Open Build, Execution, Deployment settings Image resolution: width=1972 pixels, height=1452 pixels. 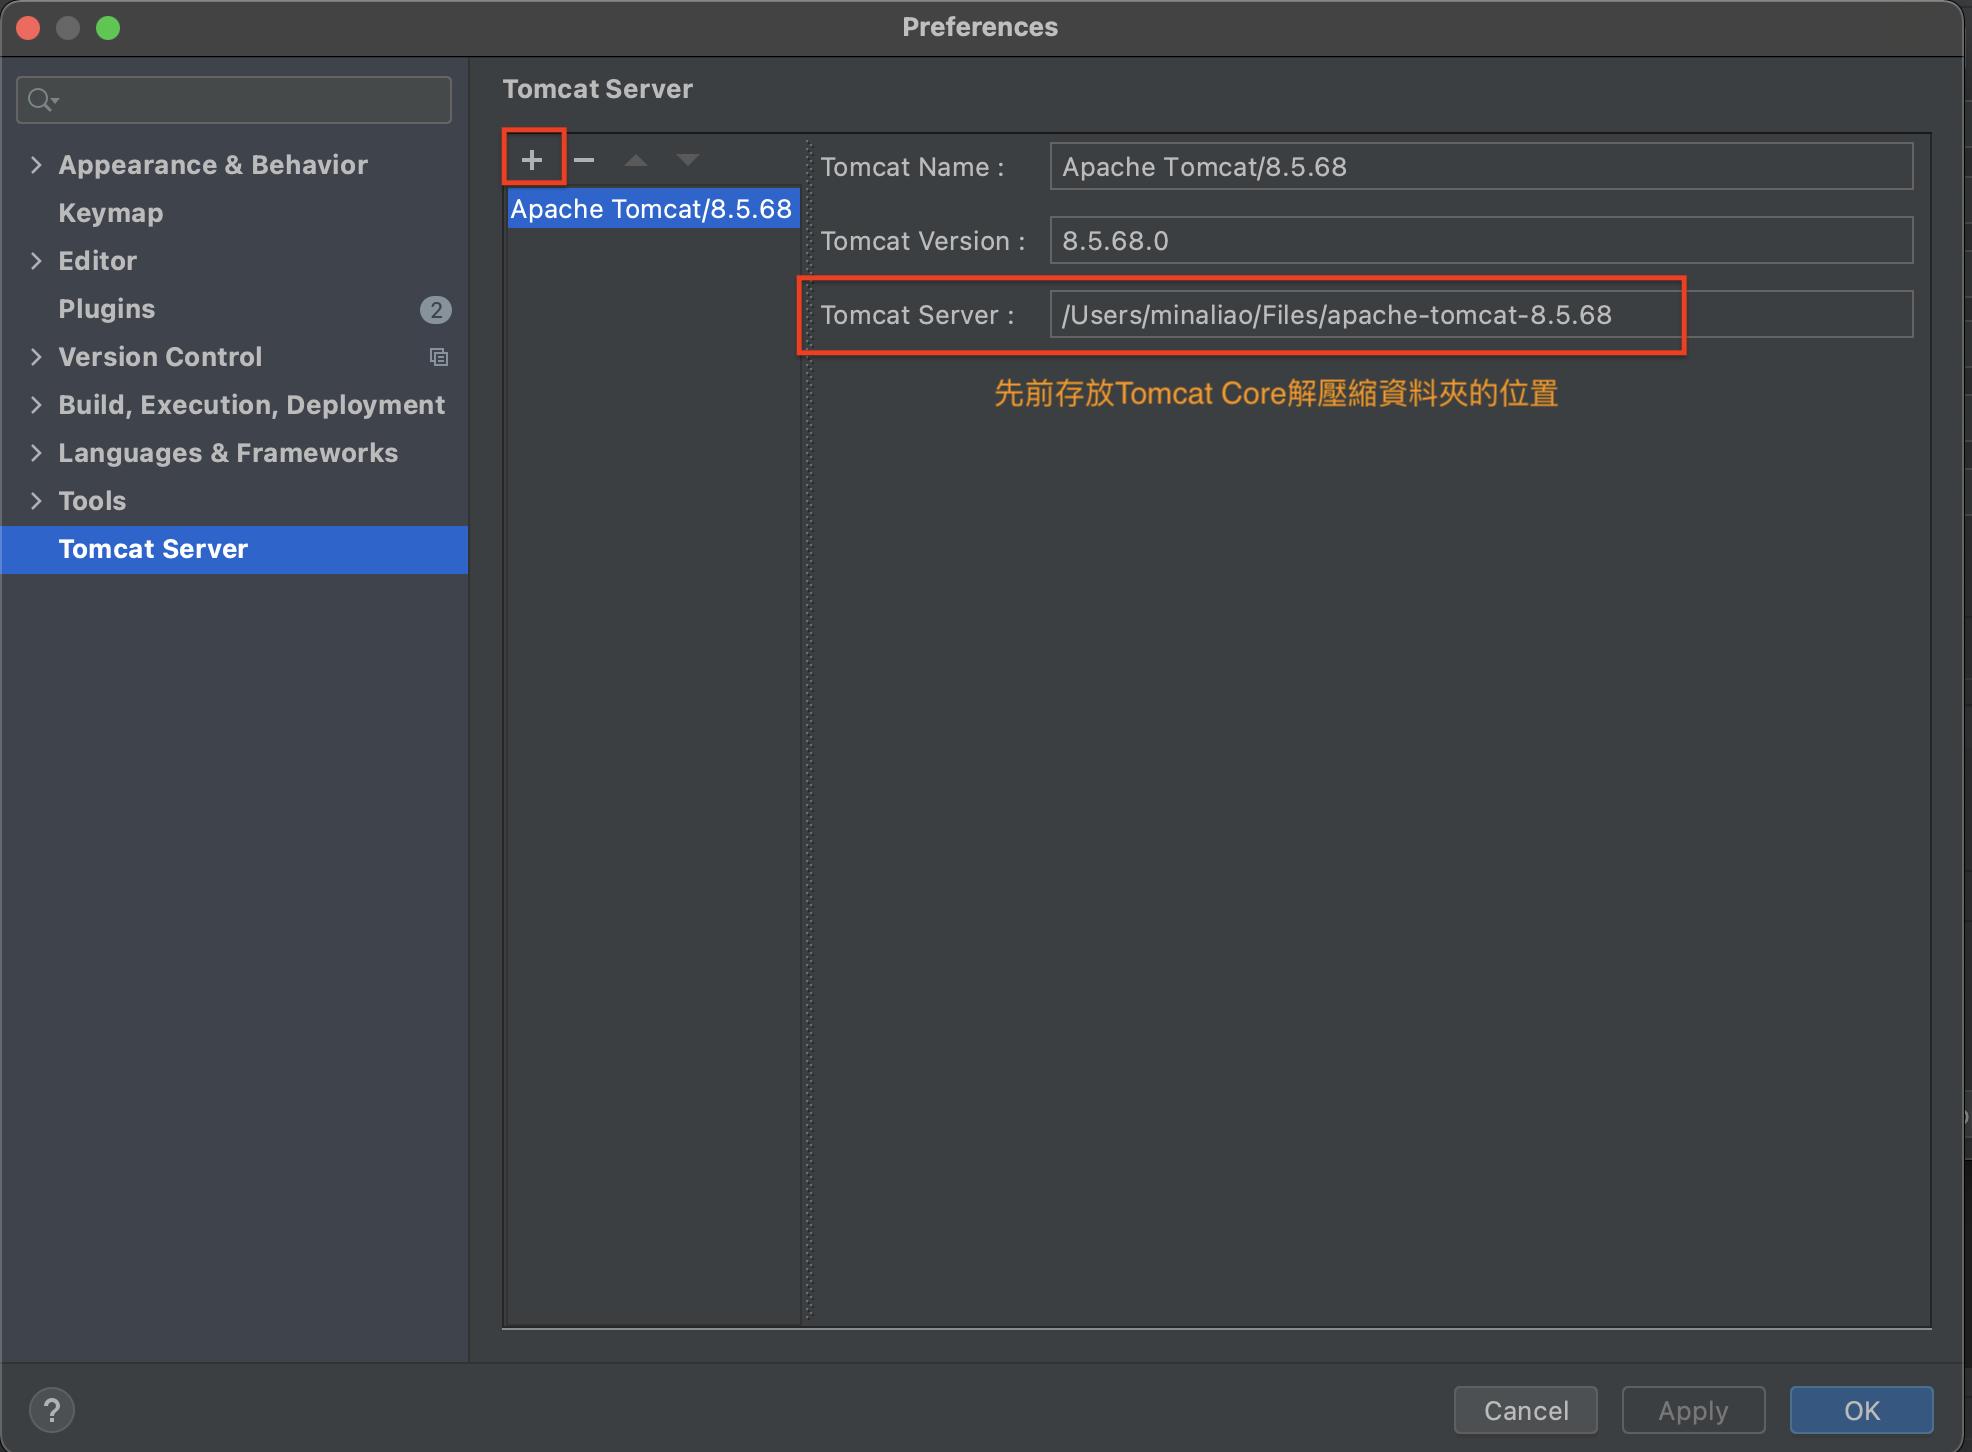pos(251,405)
